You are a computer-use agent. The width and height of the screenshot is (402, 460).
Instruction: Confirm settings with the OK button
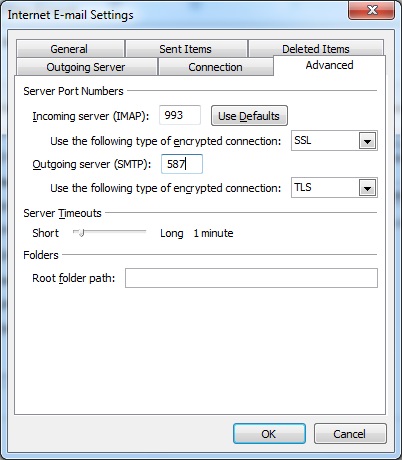click(x=269, y=434)
